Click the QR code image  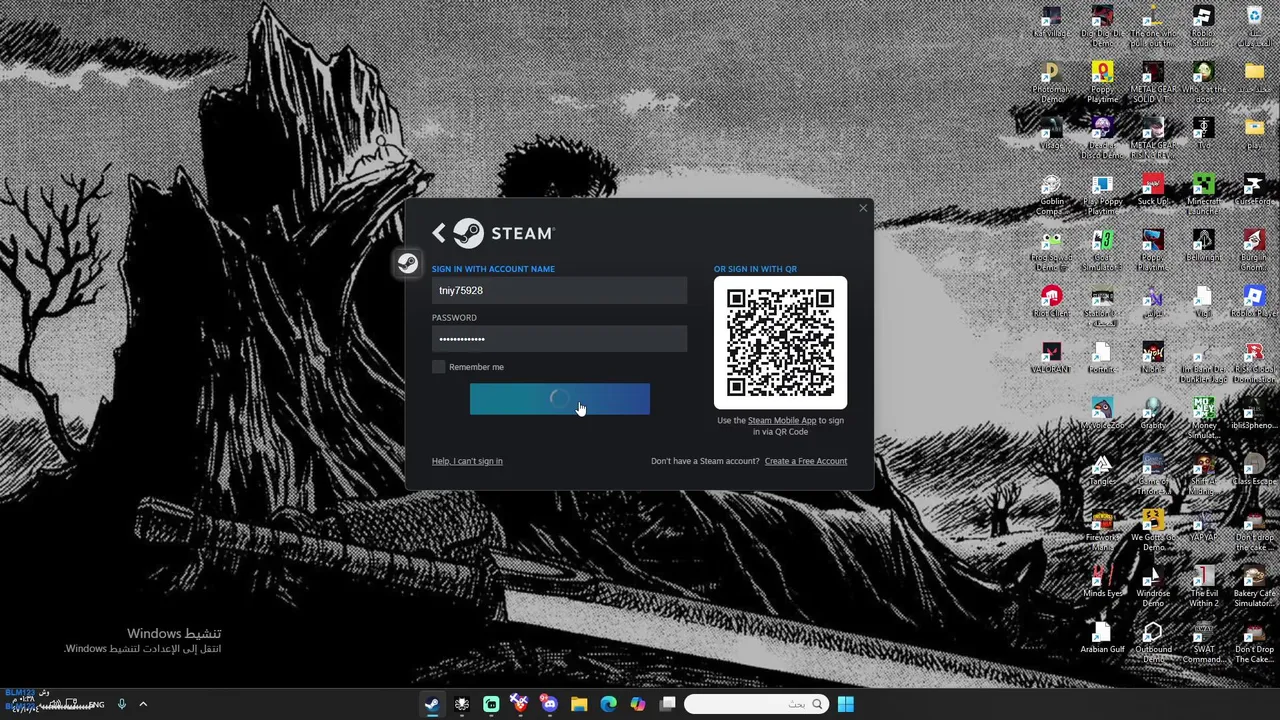[780, 343]
